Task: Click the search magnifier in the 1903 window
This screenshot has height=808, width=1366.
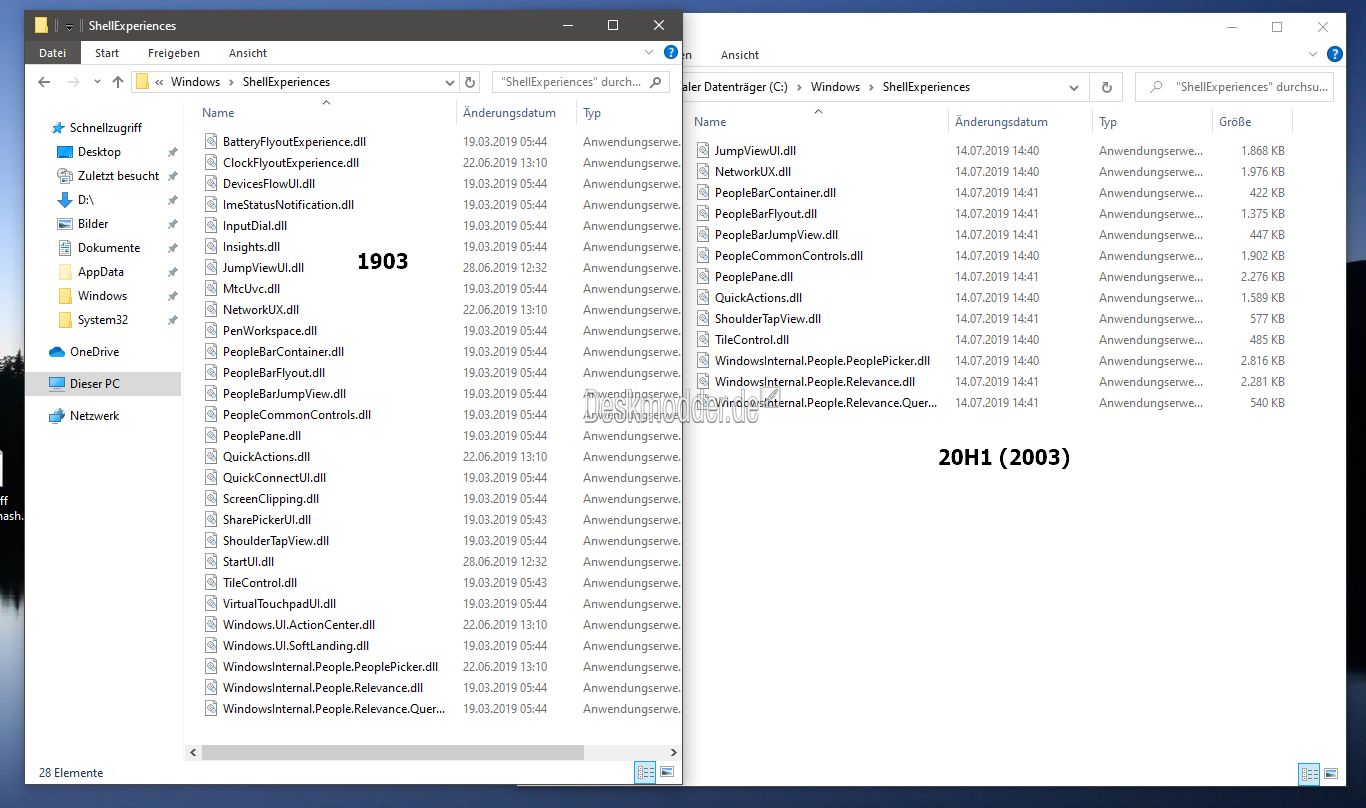Action: tap(656, 82)
